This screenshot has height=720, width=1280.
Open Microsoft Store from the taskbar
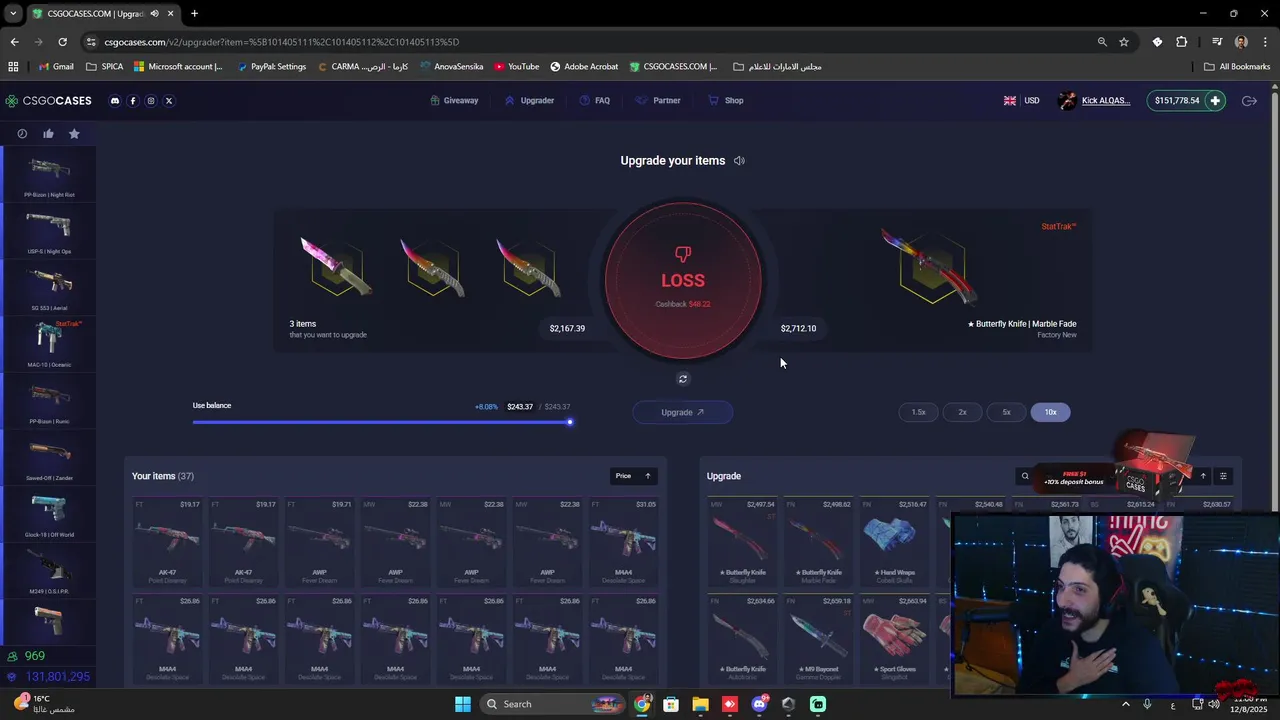(671, 704)
